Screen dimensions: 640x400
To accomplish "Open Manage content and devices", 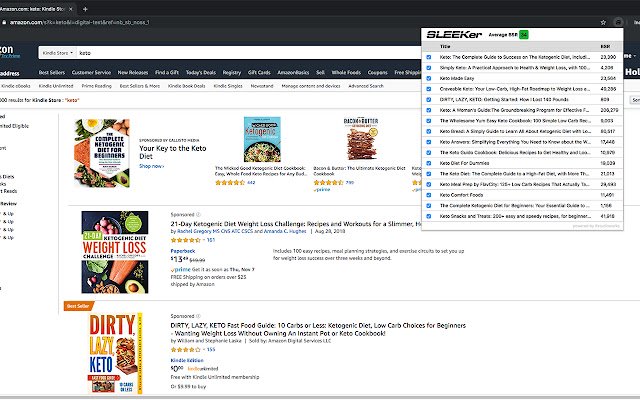I will [x=311, y=86].
